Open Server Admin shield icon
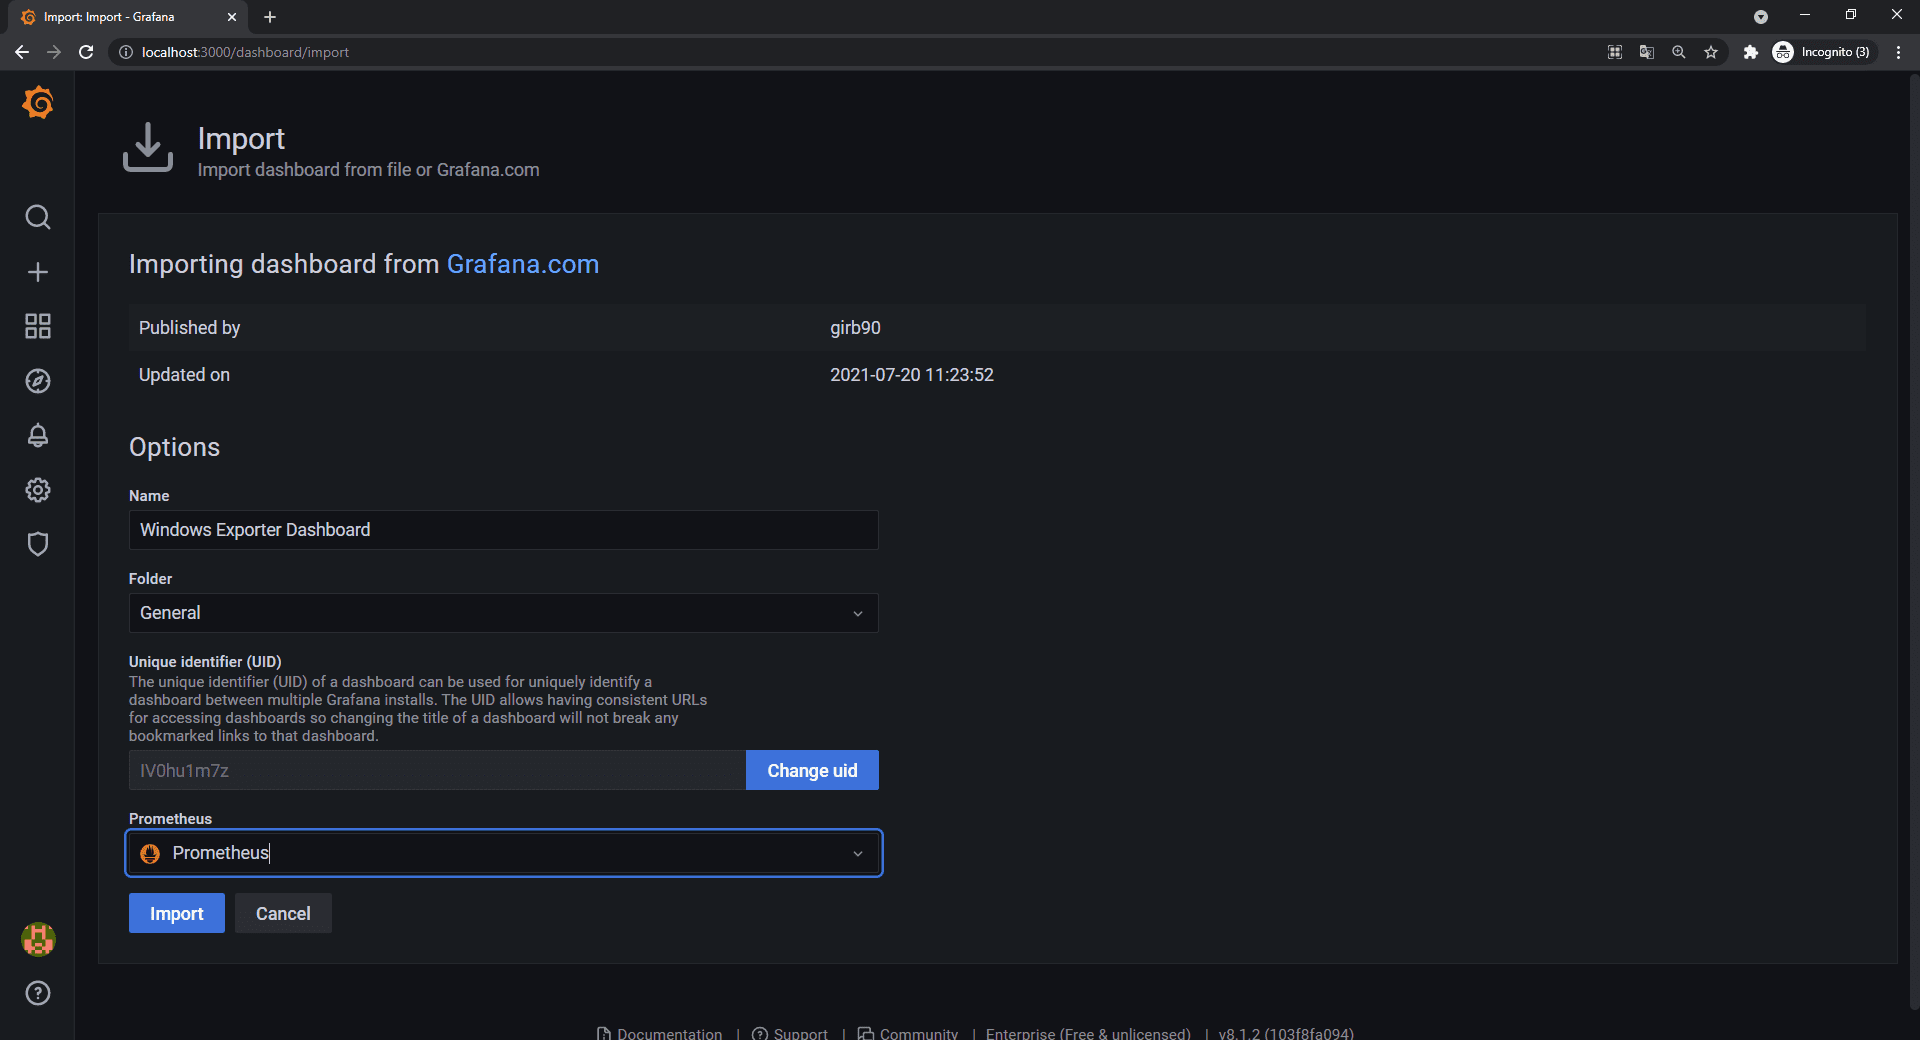 click(x=37, y=543)
